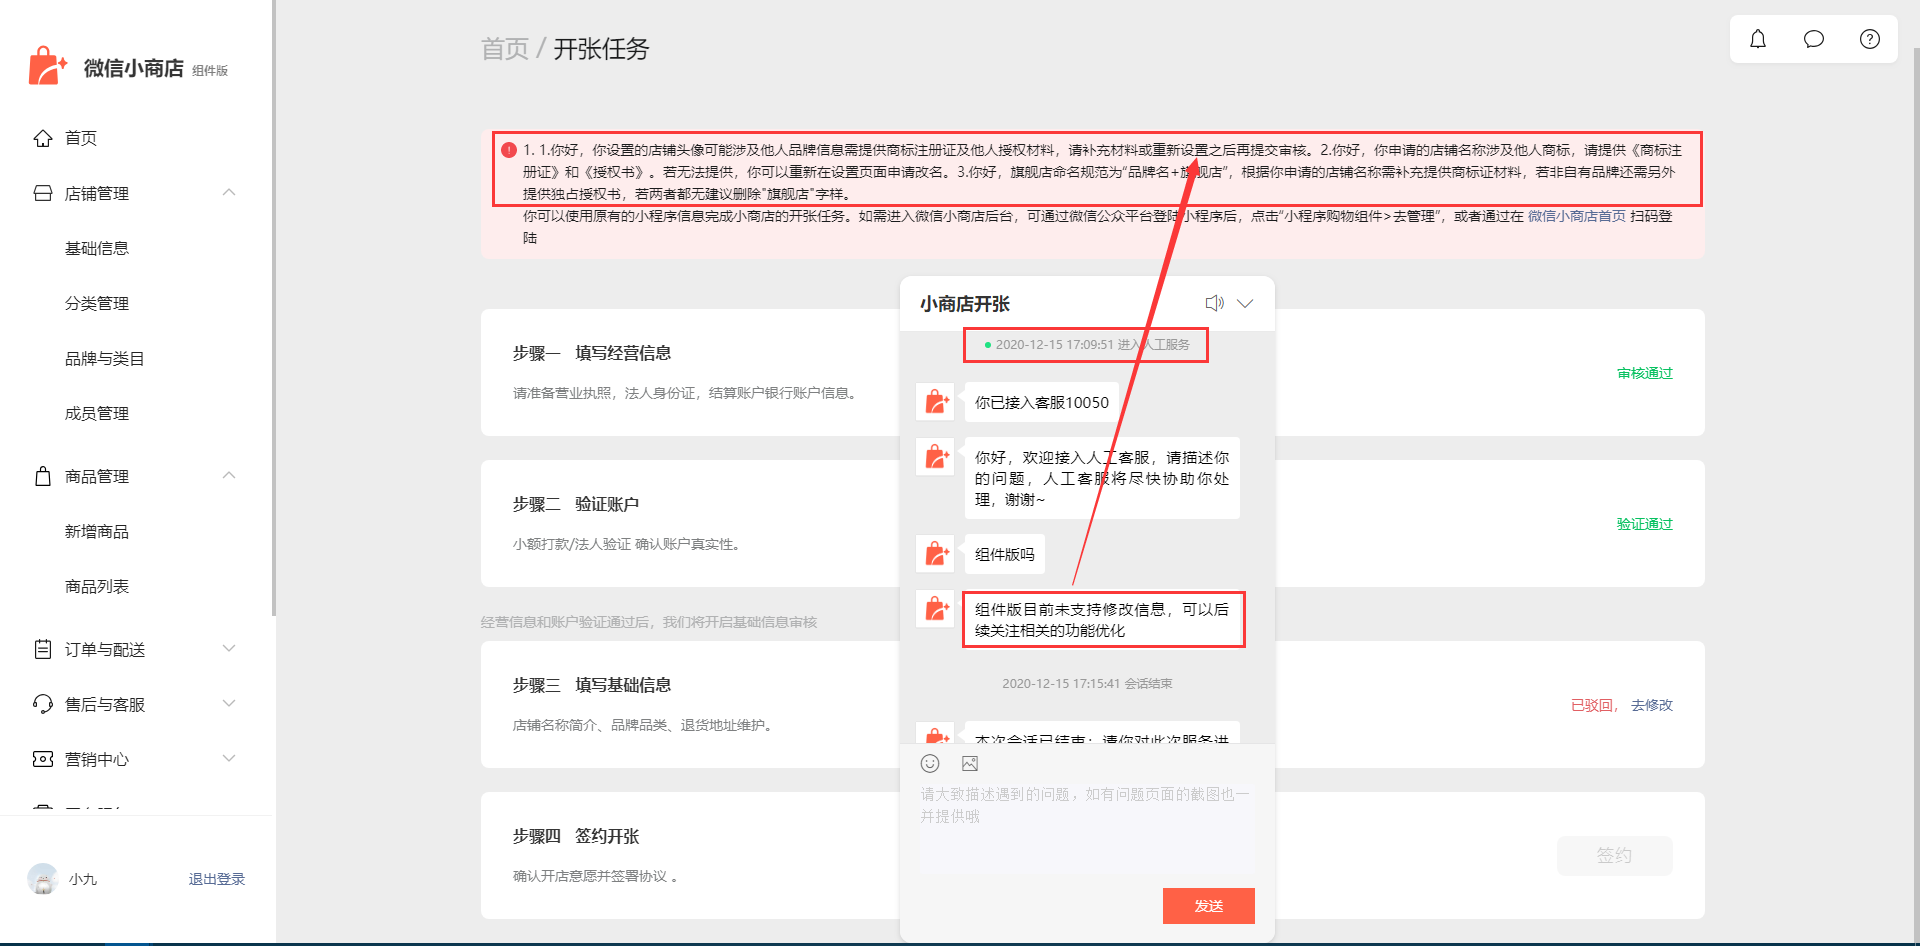Viewport: 1920px width, 946px height.
Task: Click the headset icon beside 售后与客服
Action: [x=43, y=704]
